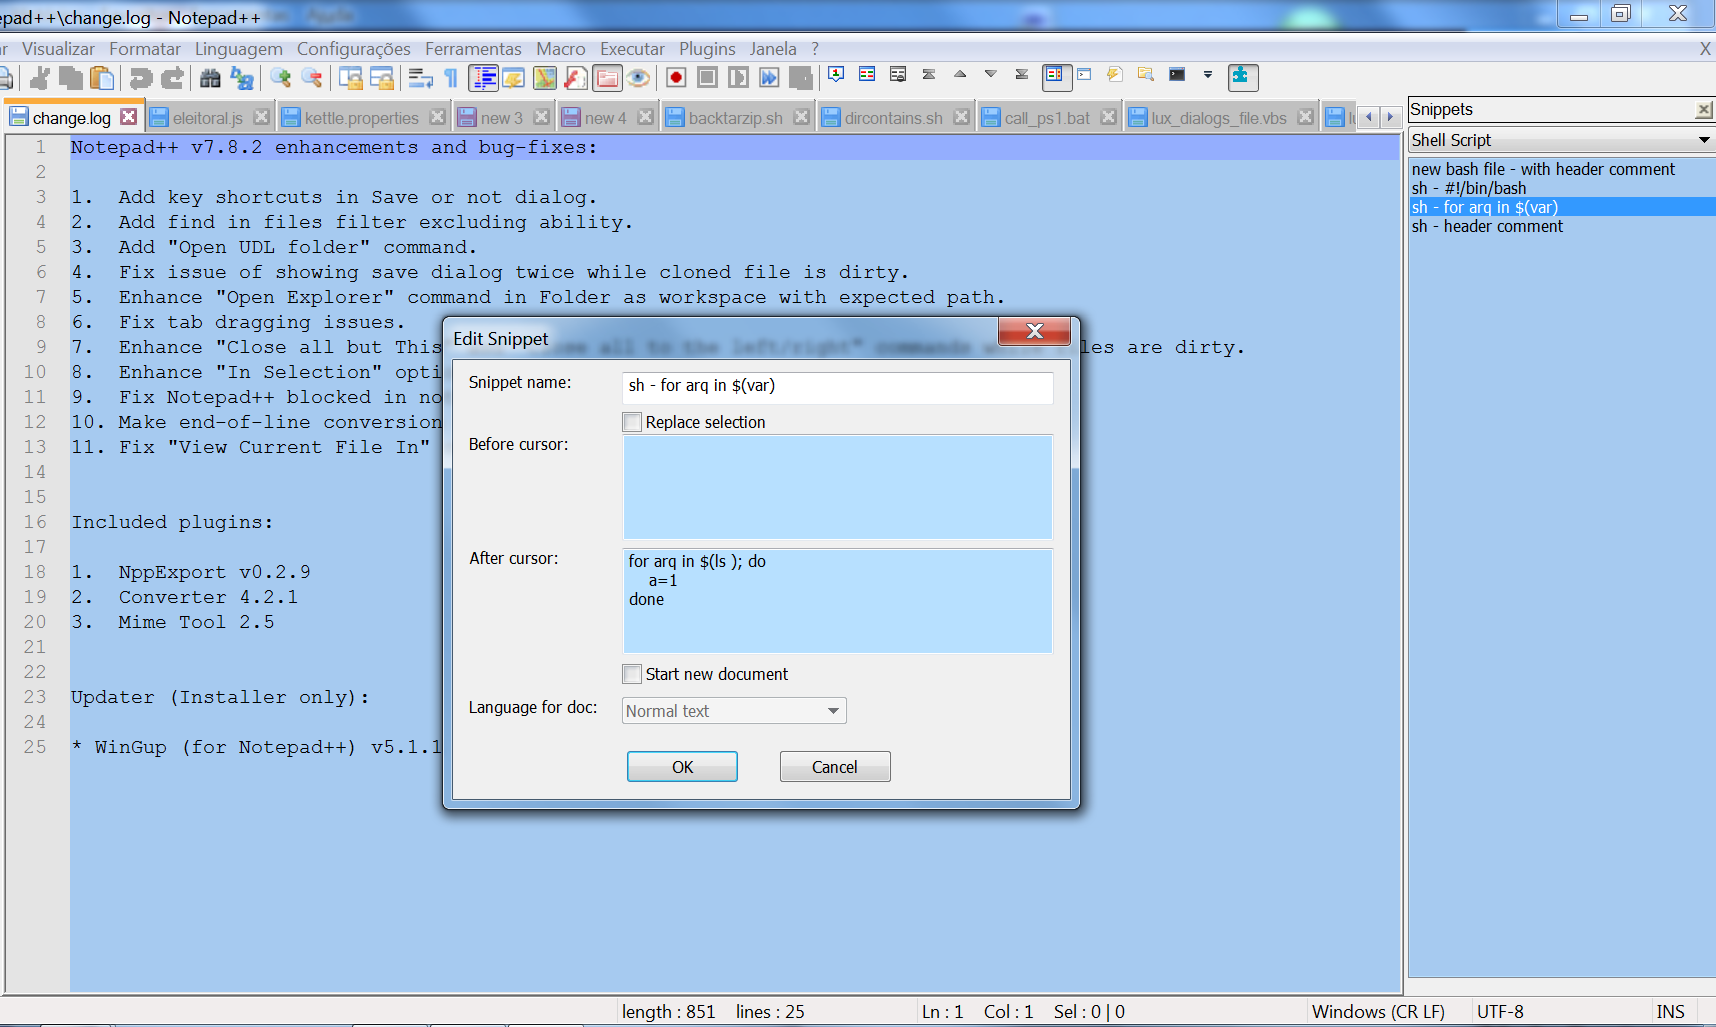Image resolution: width=1716 pixels, height=1027 pixels.
Task: Confirm snippet with OK button
Action: point(682,767)
